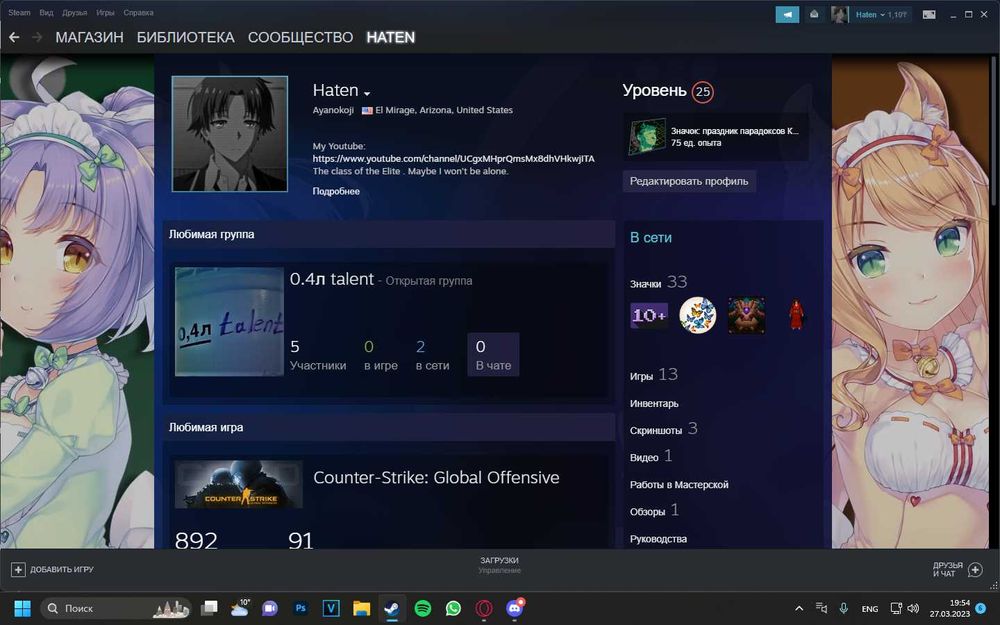The width and height of the screenshot is (1000, 625).
Task: Click Подробнее to expand profile summary
Action: 336,191
